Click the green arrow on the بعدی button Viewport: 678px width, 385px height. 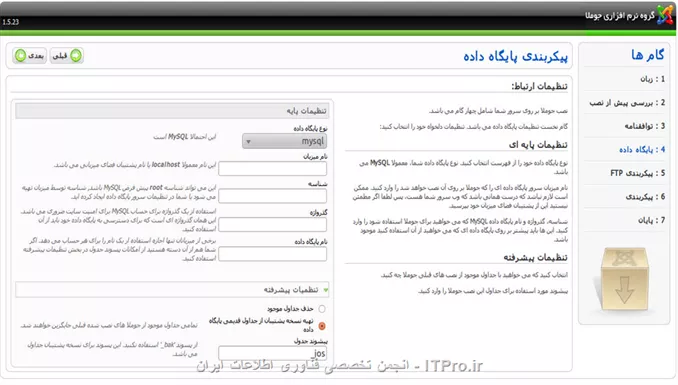tap(20, 56)
